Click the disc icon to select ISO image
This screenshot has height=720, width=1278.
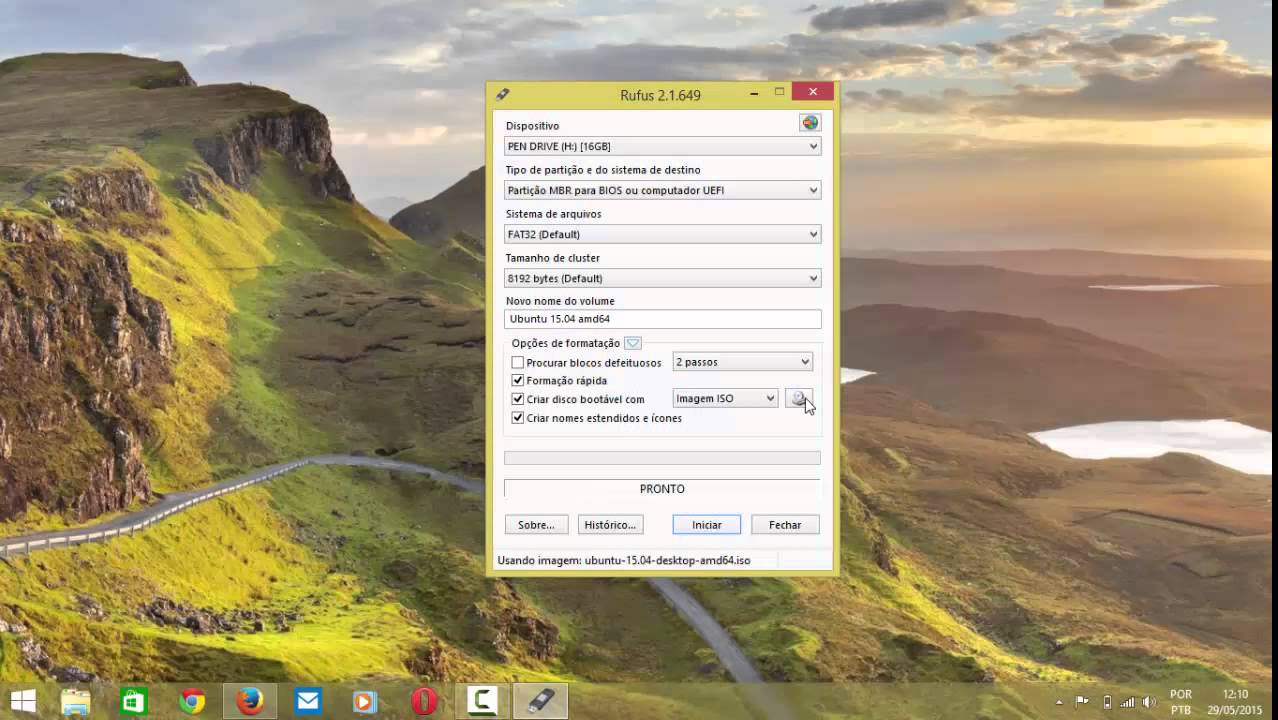click(798, 398)
